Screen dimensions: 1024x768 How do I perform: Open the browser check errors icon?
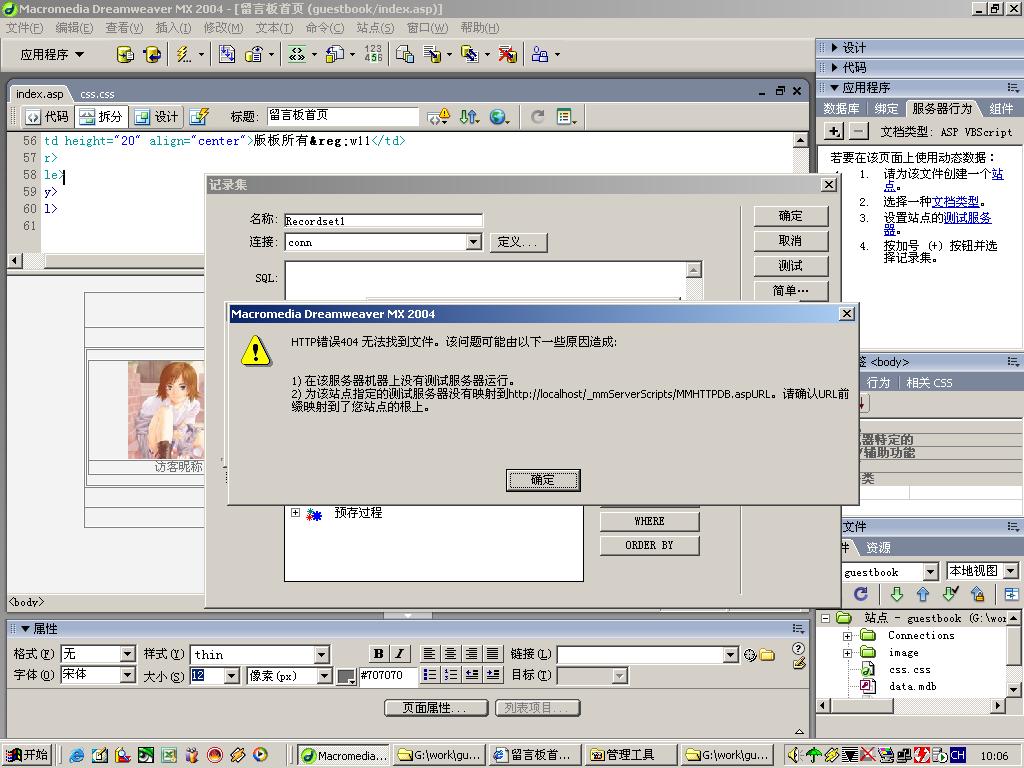[438, 117]
